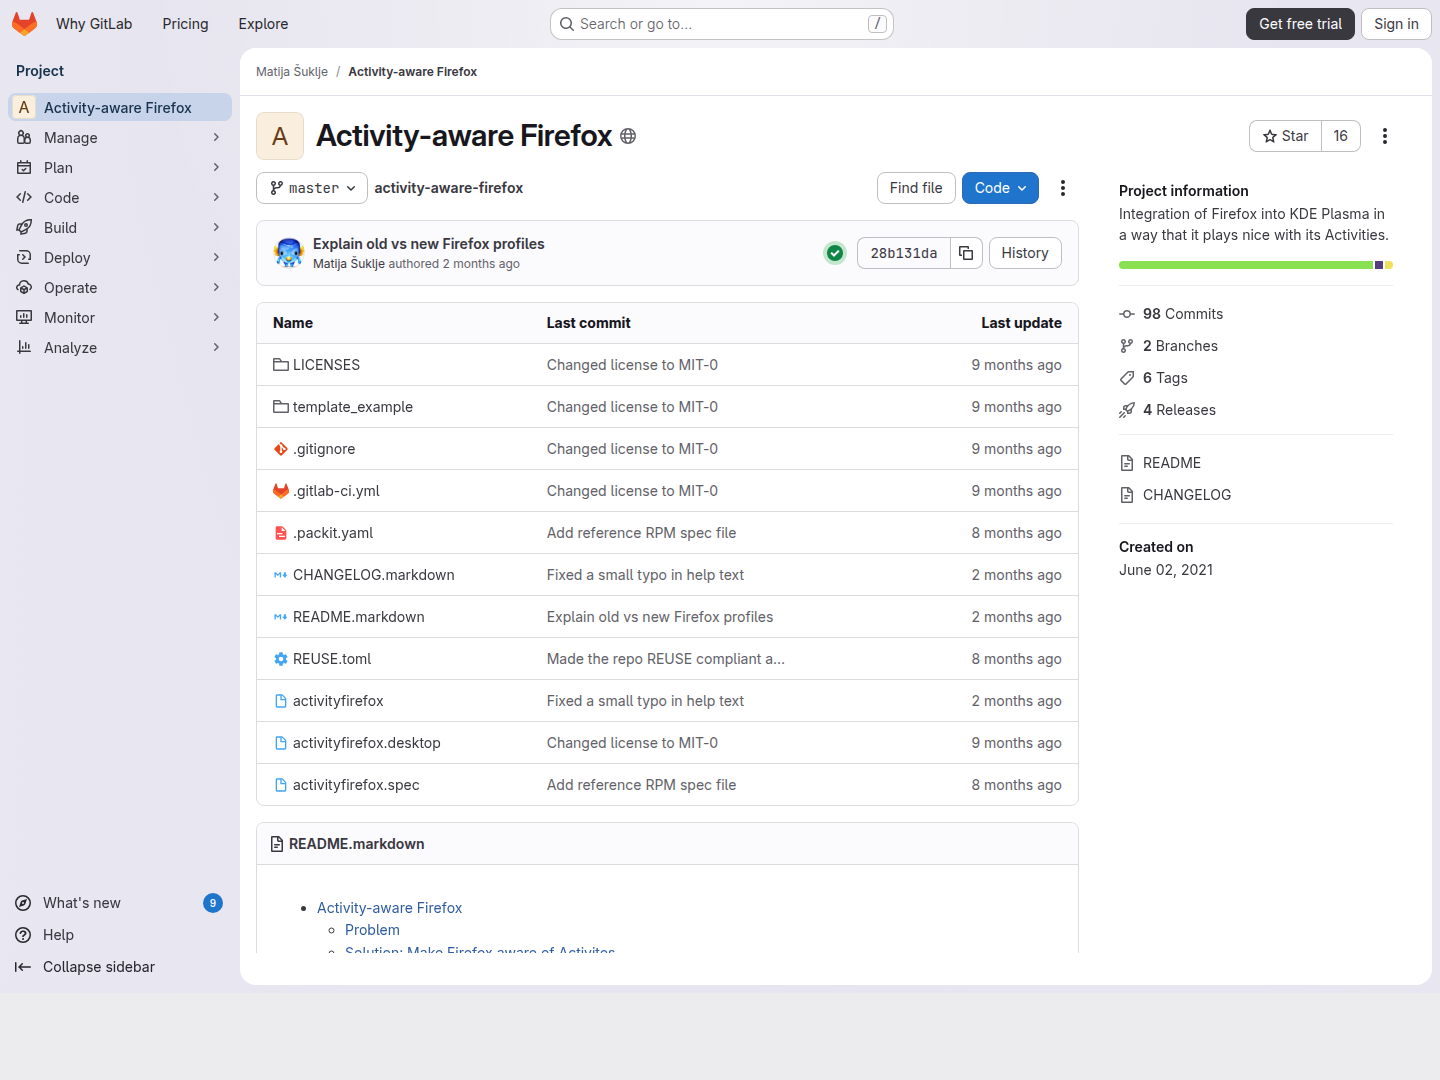Open repository actions kebab next to Code
Image resolution: width=1440 pixels, height=1080 pixels.
(1063, 188)
